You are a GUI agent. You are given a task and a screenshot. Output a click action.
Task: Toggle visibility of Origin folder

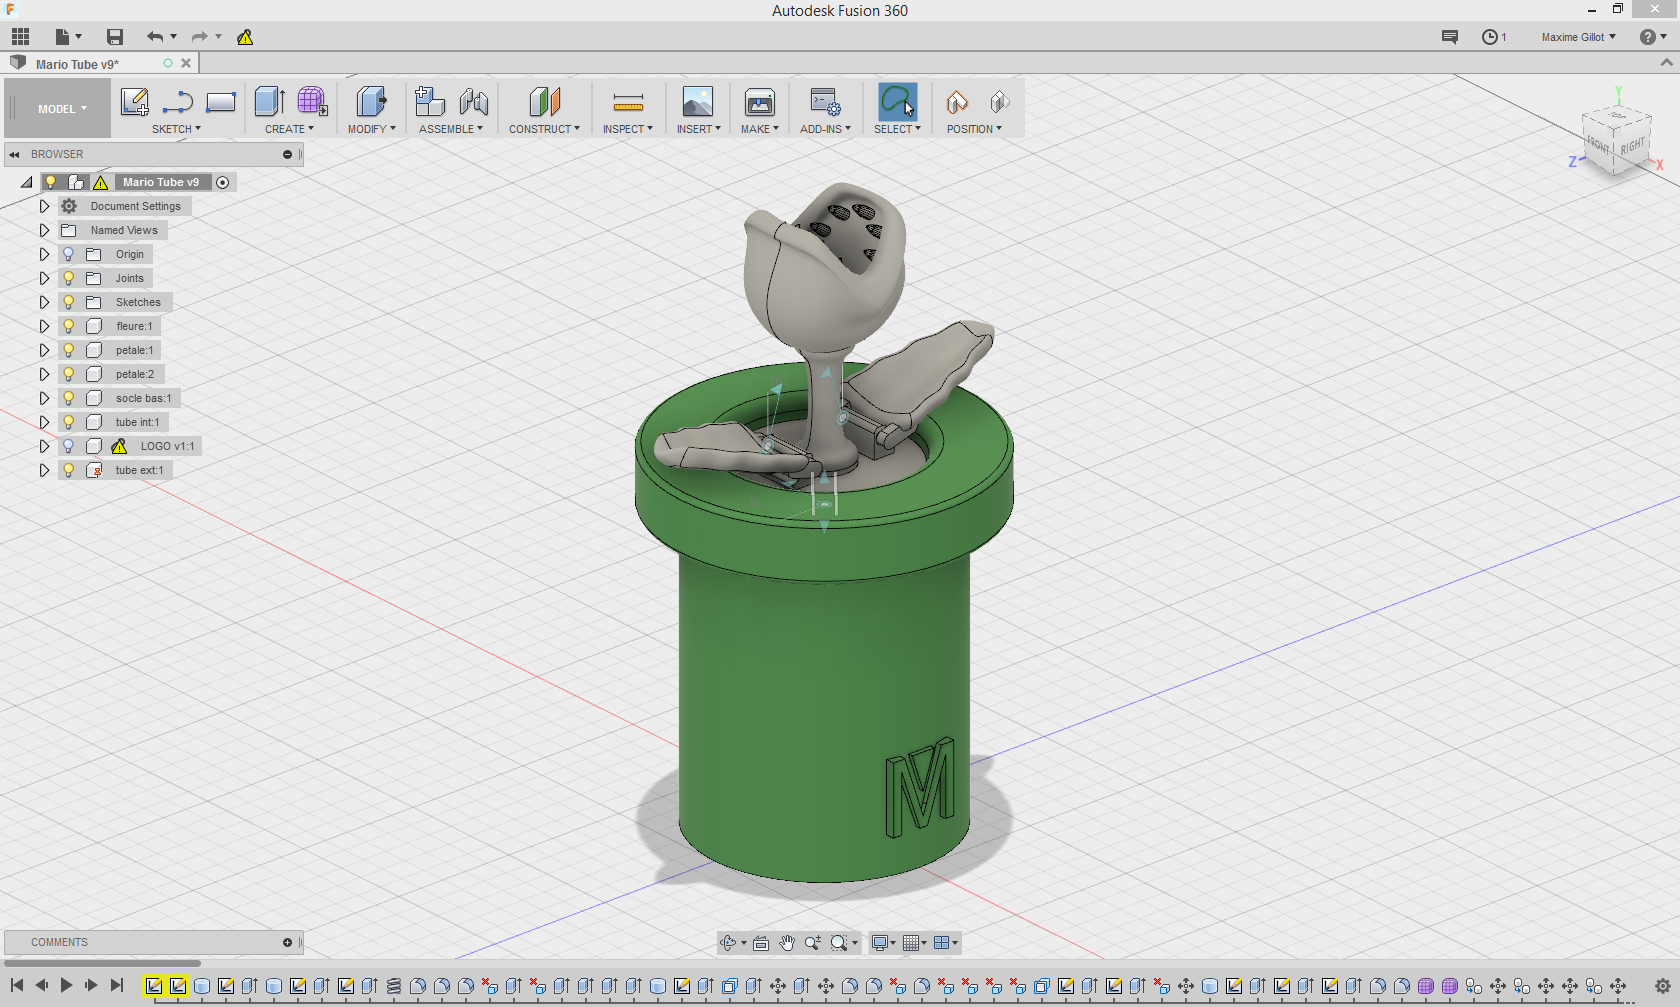[x=68, y=254]
